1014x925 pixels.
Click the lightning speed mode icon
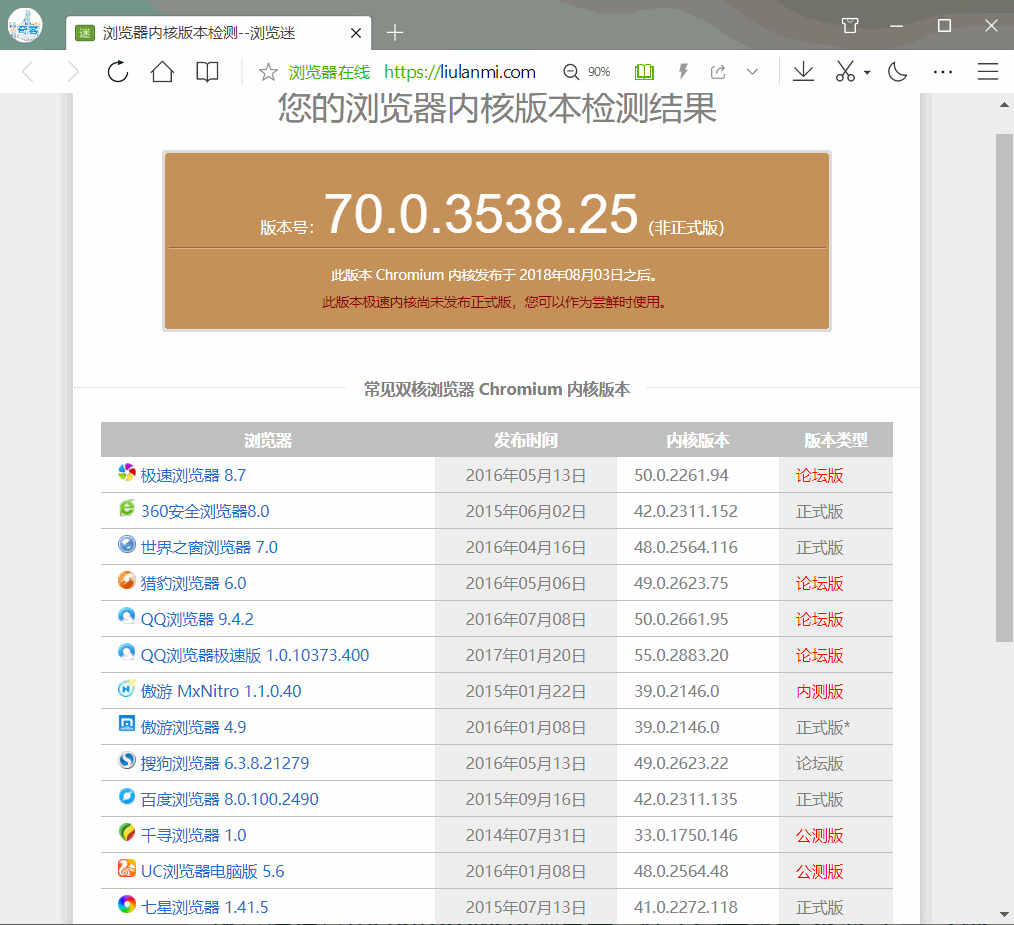[x=683, y=71]
